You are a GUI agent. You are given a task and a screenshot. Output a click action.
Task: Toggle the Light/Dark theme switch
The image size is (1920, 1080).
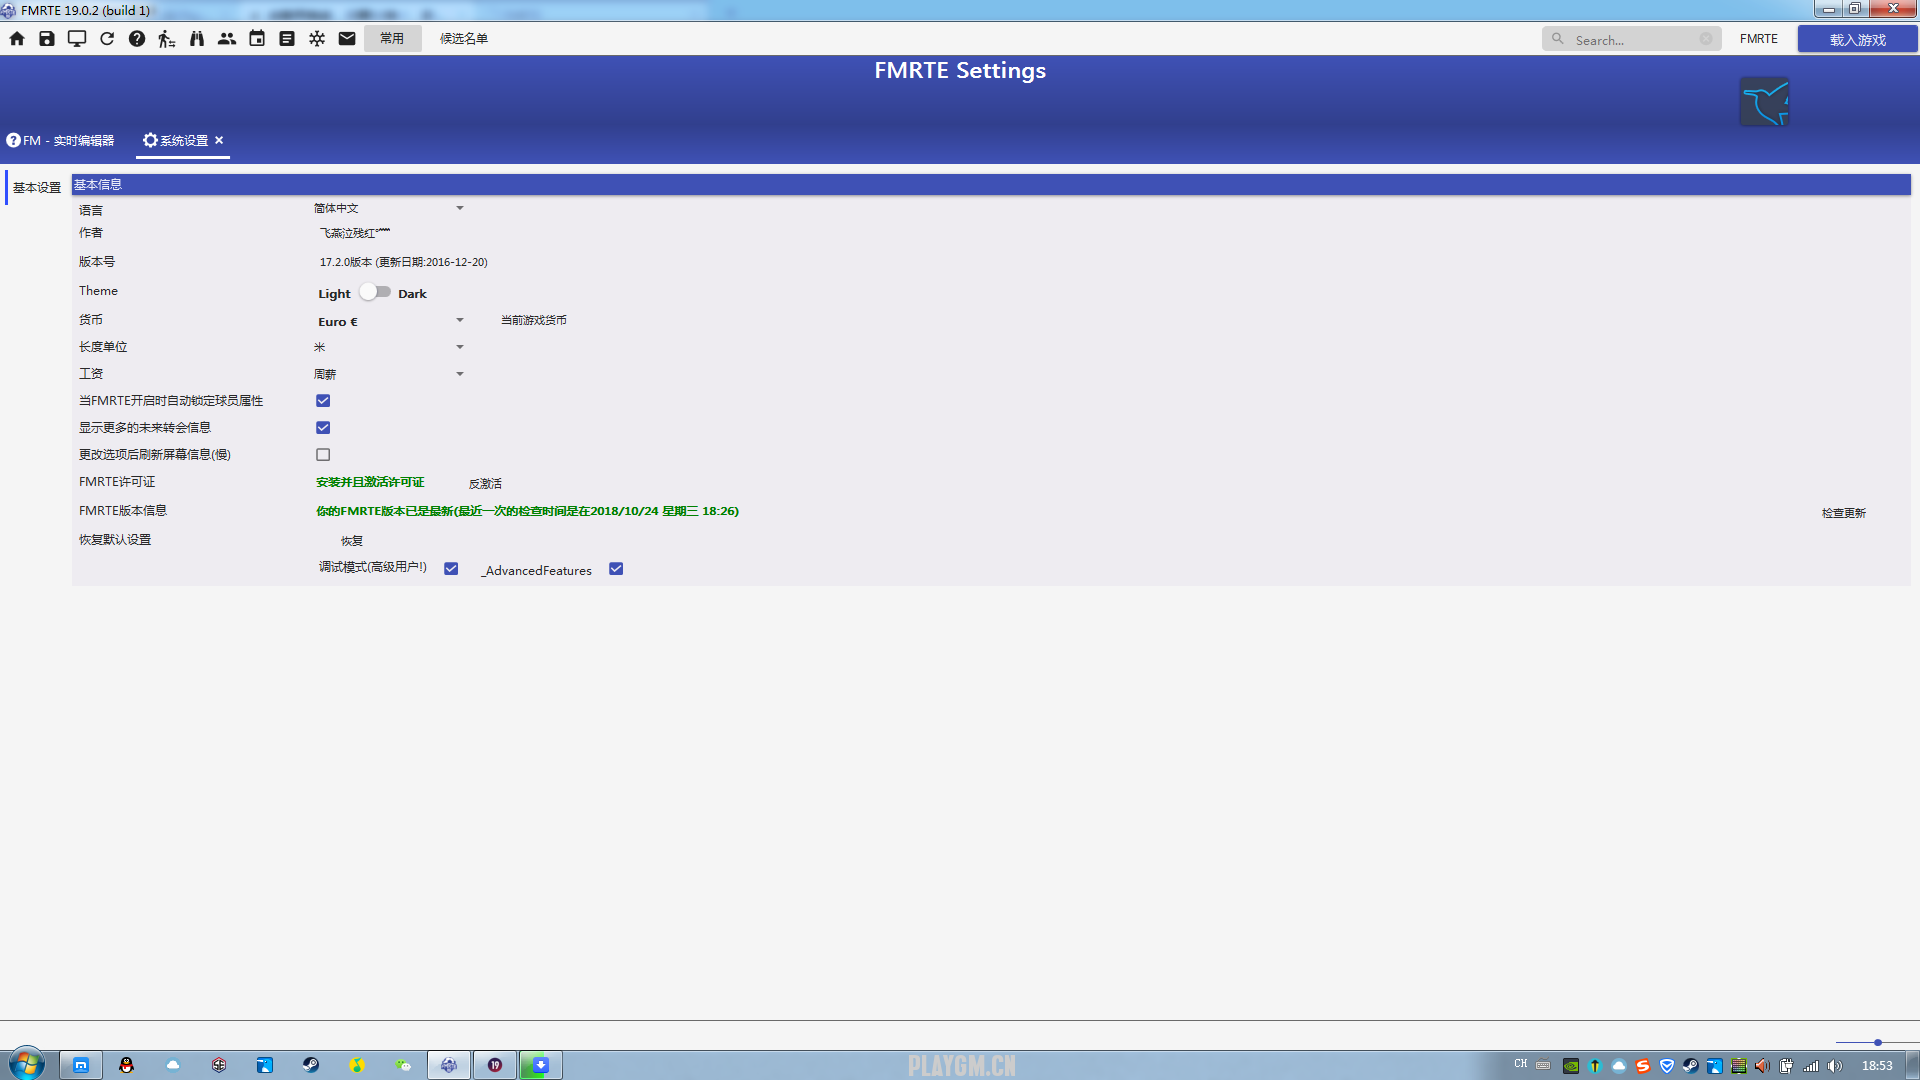click(375, 292)
